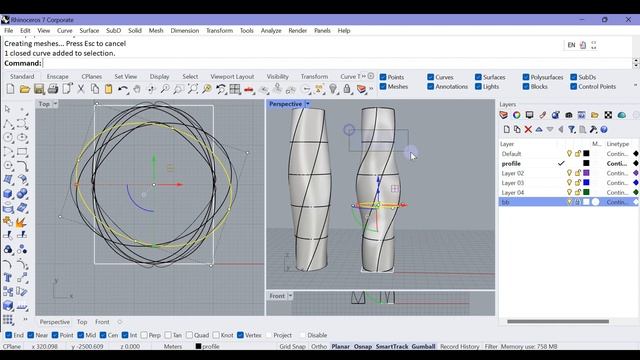Toggle Ortho in status bar
The height and width of the screenshot is (360, 640).
click(319, 347)
